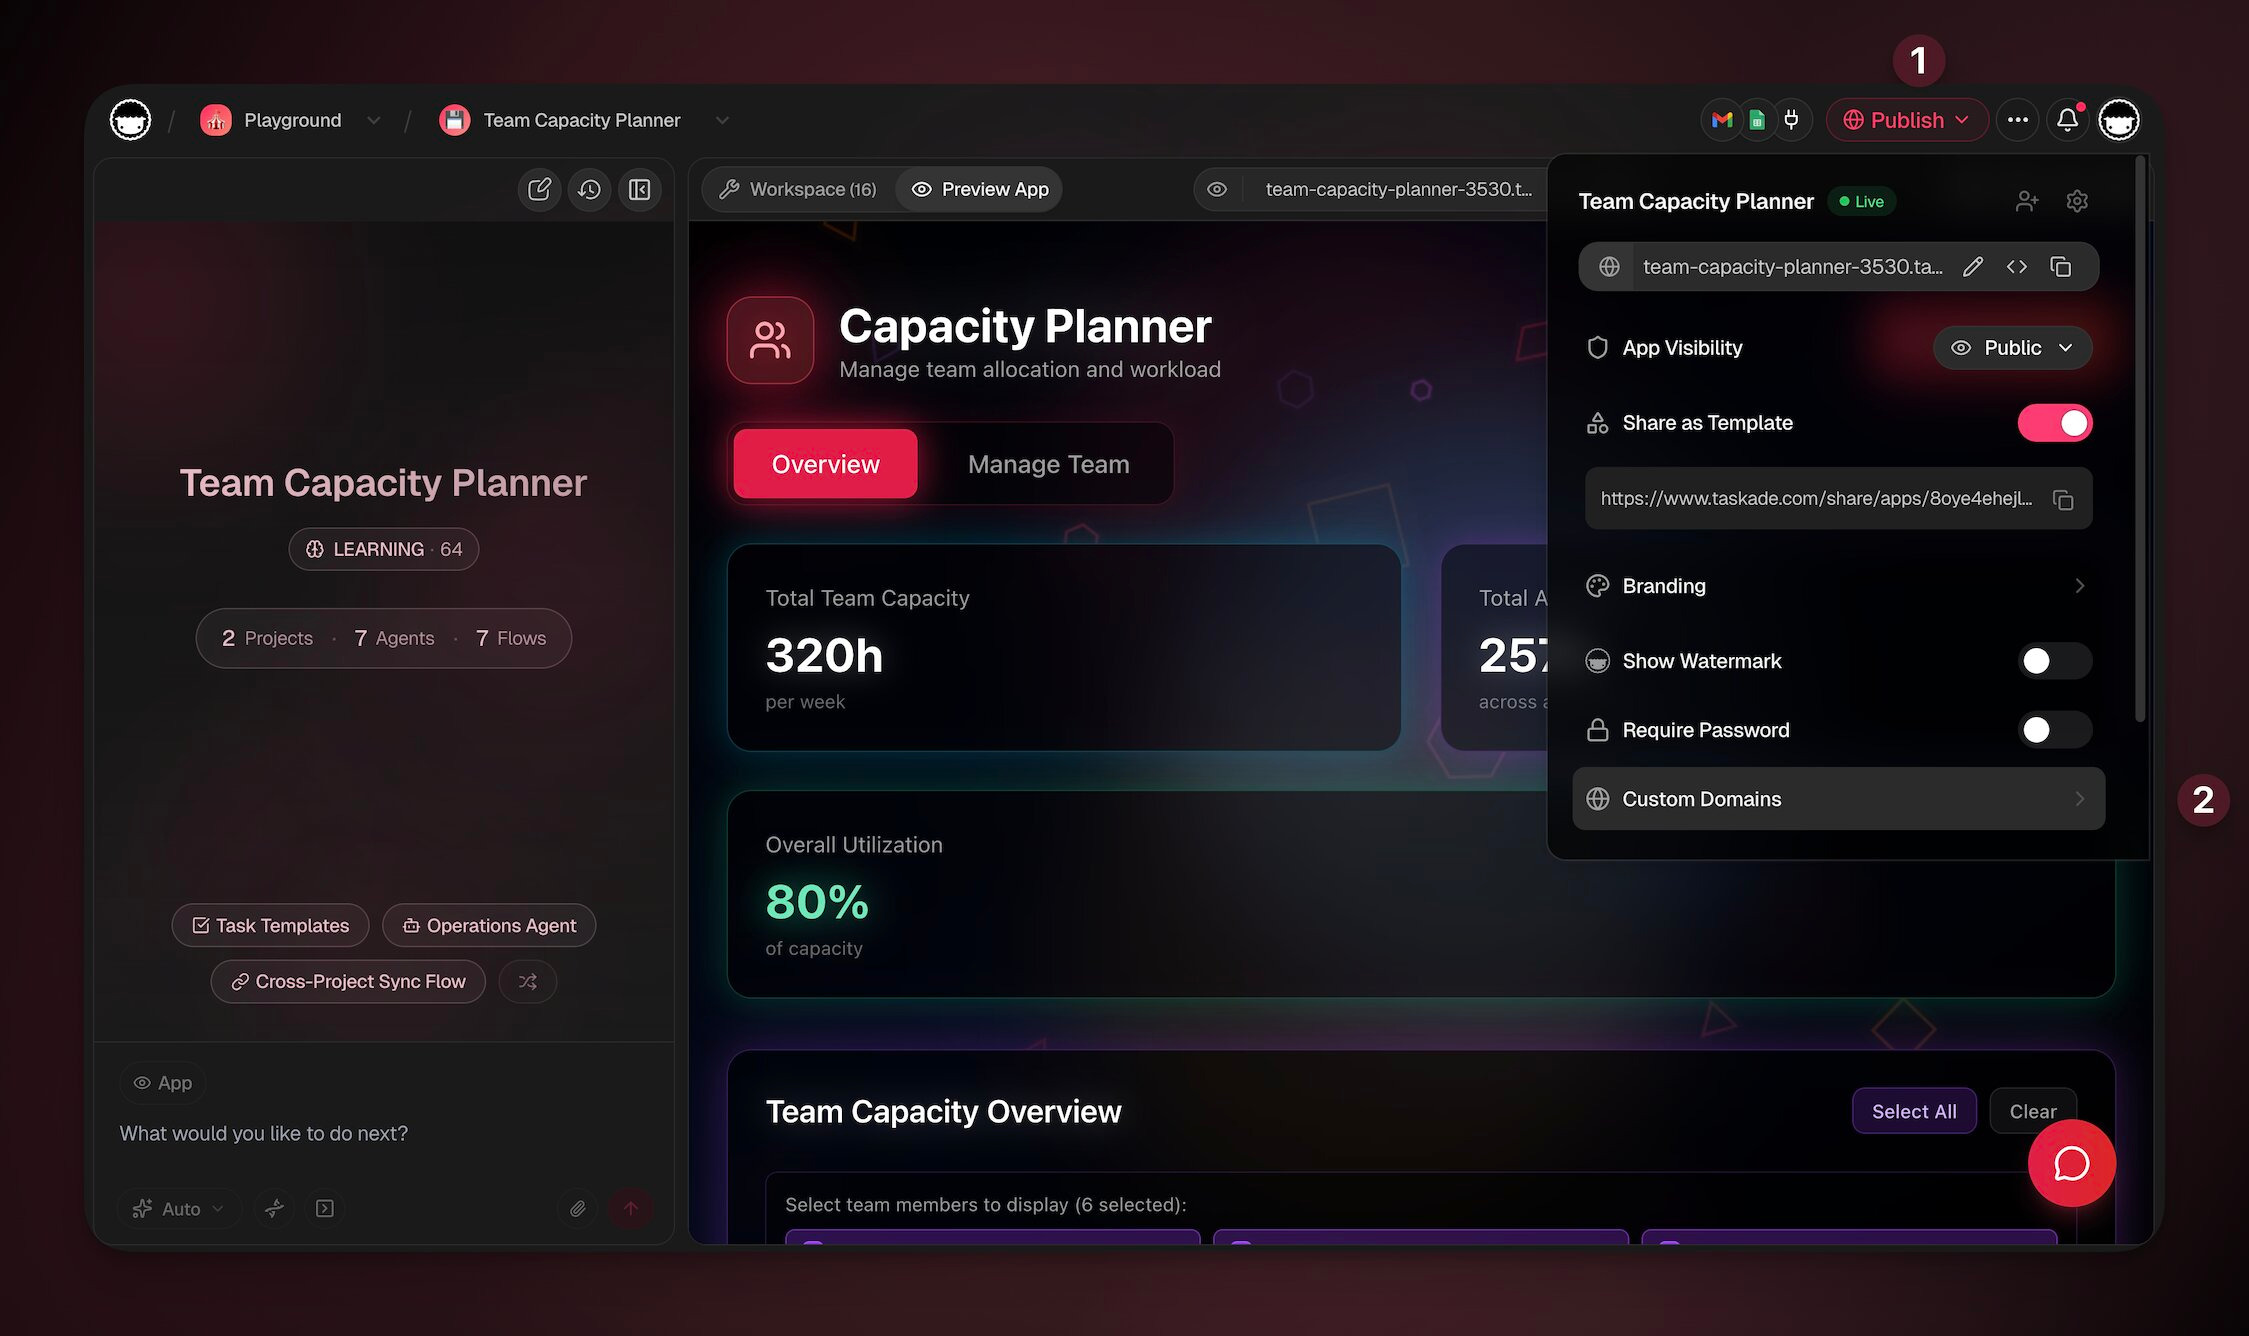
Task: Click the Task Templates chip
Action: (x=270, y=926)
